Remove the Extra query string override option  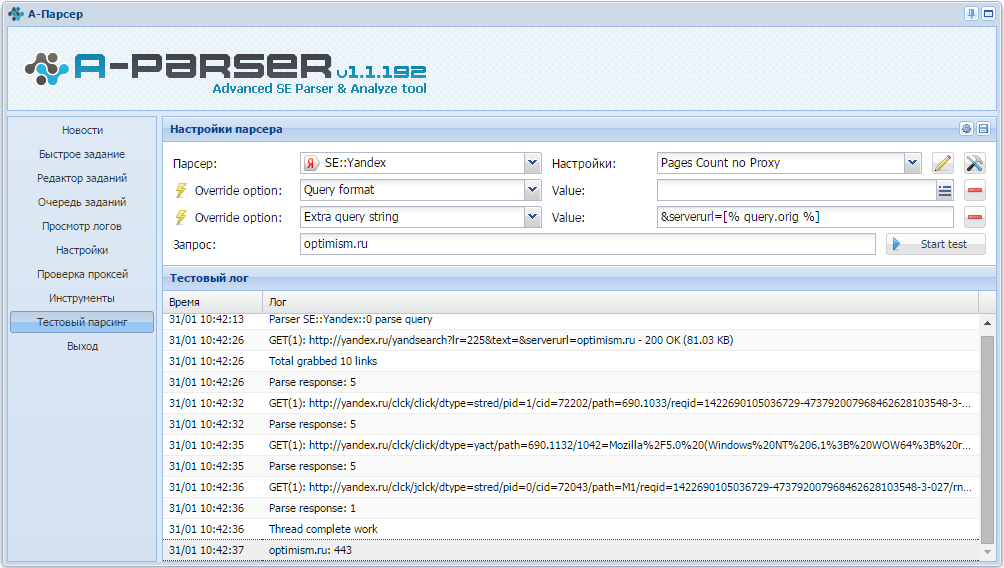click(975, 217)
